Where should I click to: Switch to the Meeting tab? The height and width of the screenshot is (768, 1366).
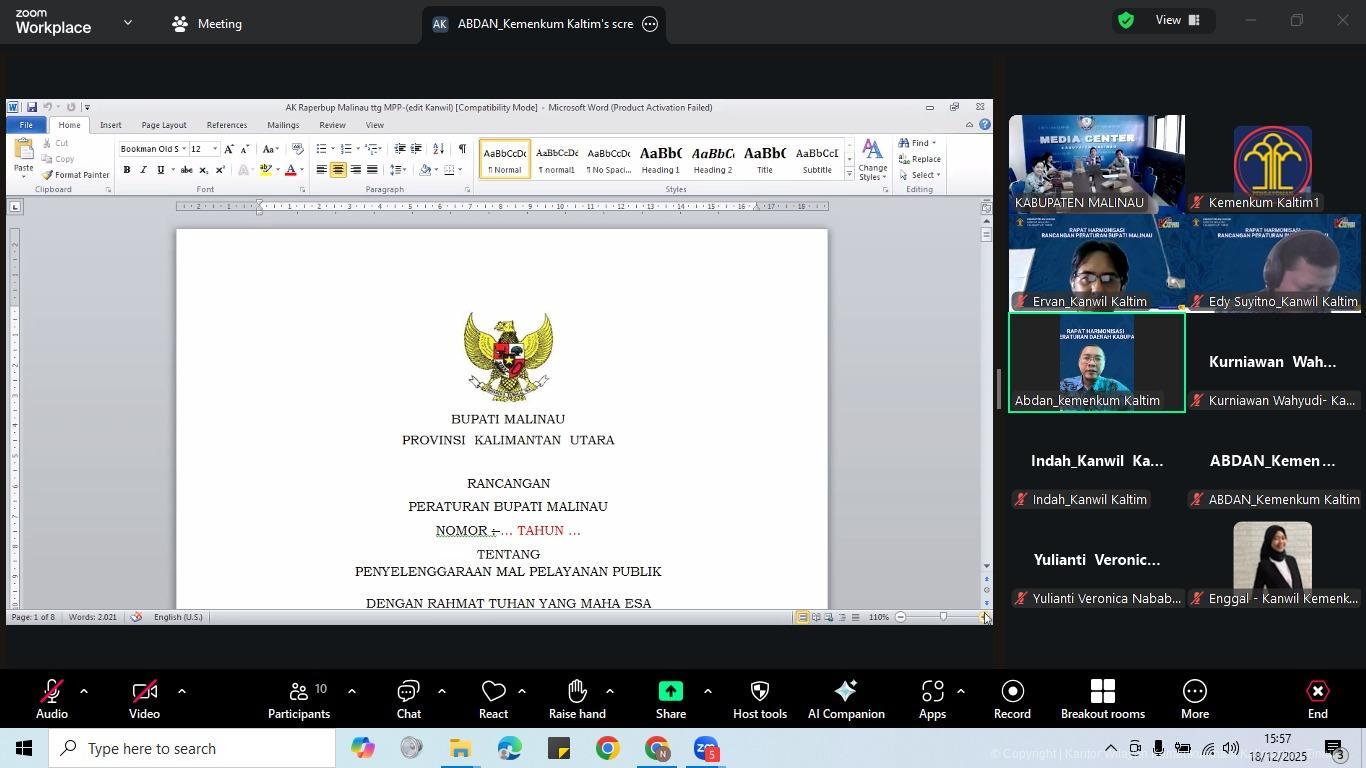pos(207,24)
